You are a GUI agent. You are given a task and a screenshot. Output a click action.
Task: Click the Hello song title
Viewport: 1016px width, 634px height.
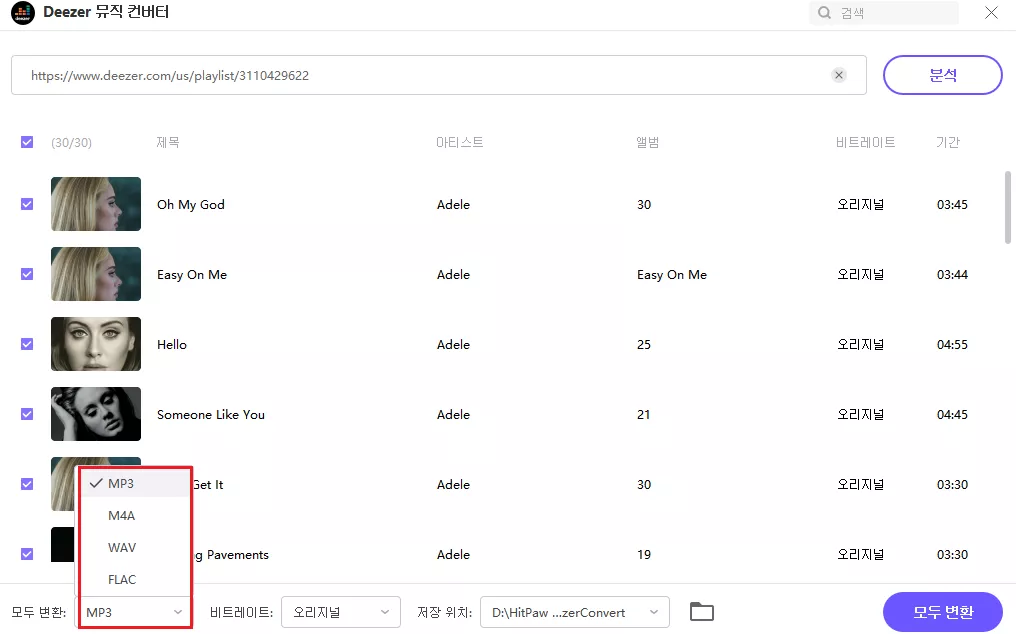pos(172,345)
